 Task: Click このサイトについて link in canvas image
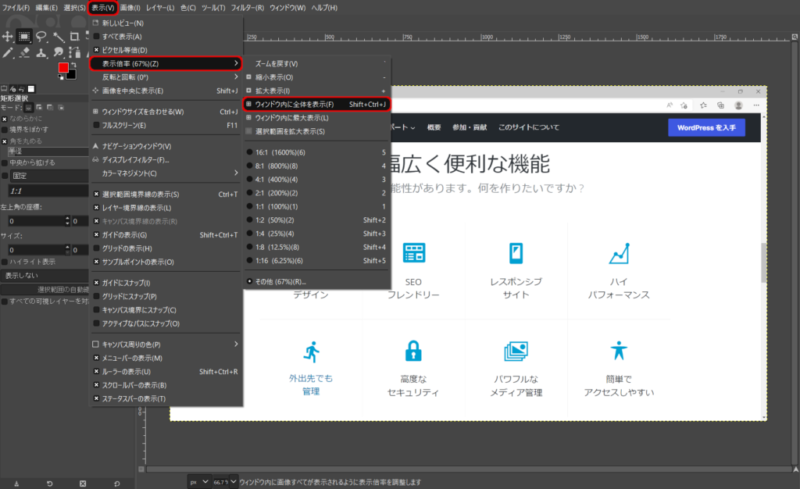(529, 128)
